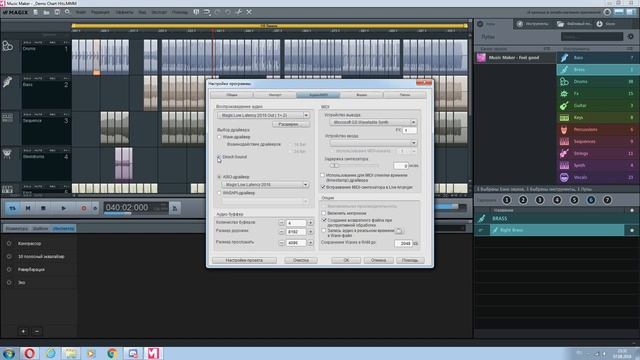The width and height of the screenshot is (640, 360).
Task: Click the cleanup button next to Project settings
Action: point(301,260)
